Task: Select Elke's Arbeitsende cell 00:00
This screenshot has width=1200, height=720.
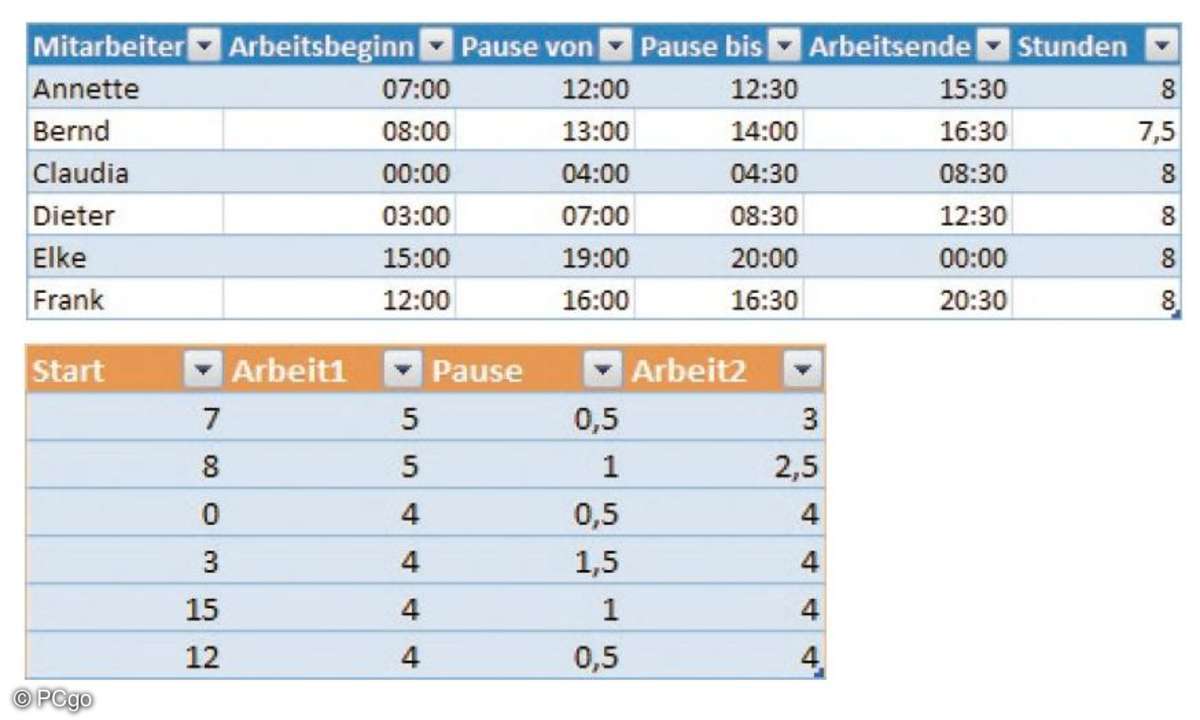Action: (x=909, y=257)
